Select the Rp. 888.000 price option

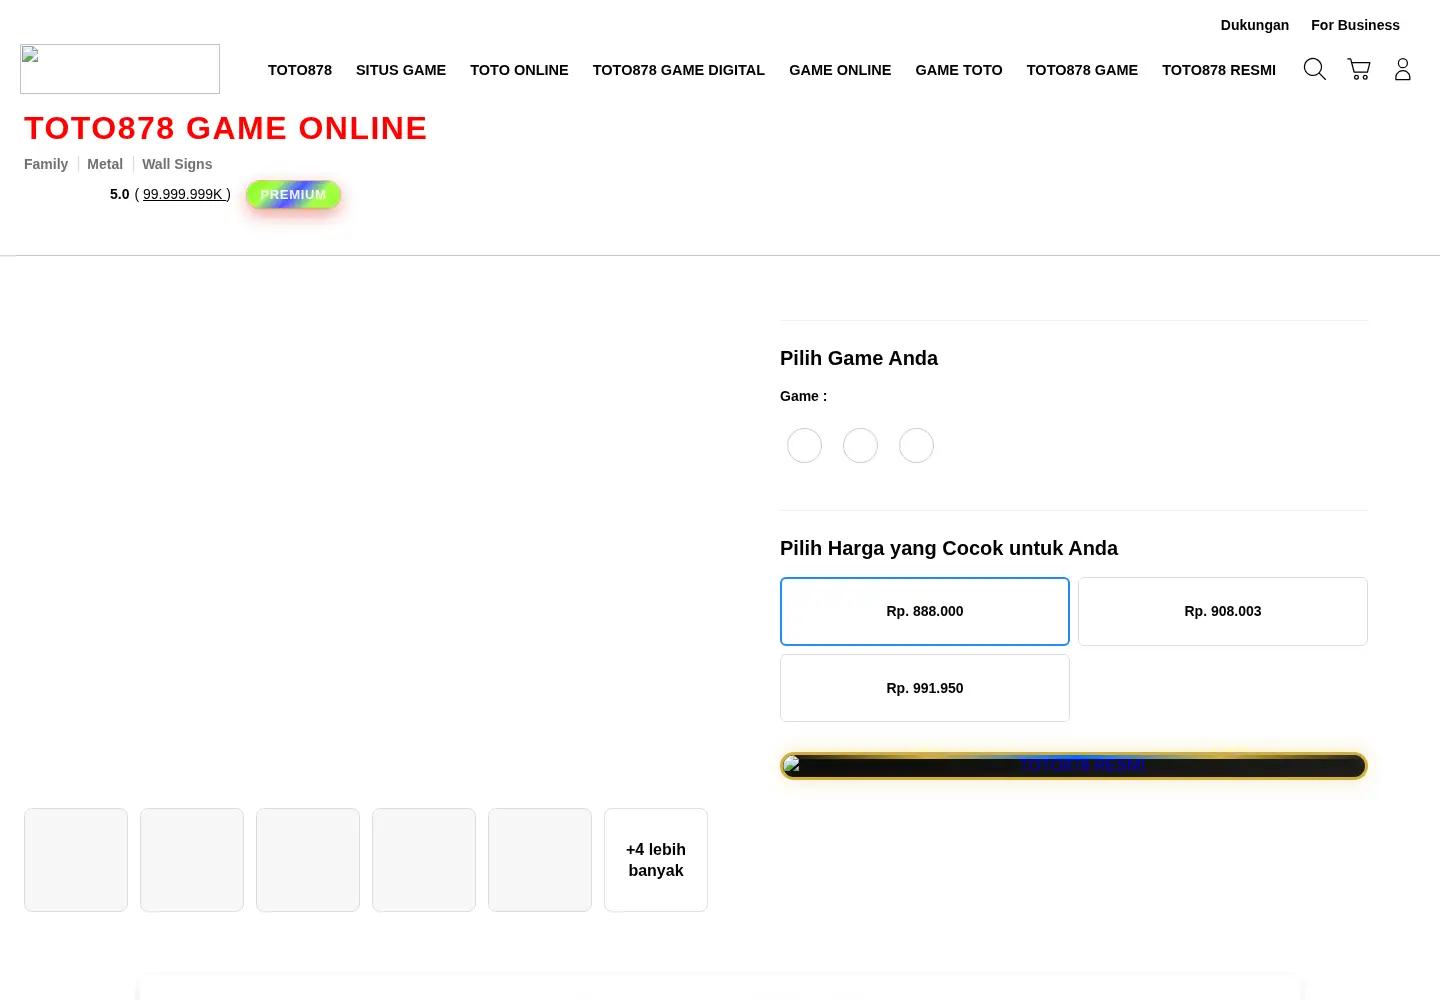tap(925, 611)
